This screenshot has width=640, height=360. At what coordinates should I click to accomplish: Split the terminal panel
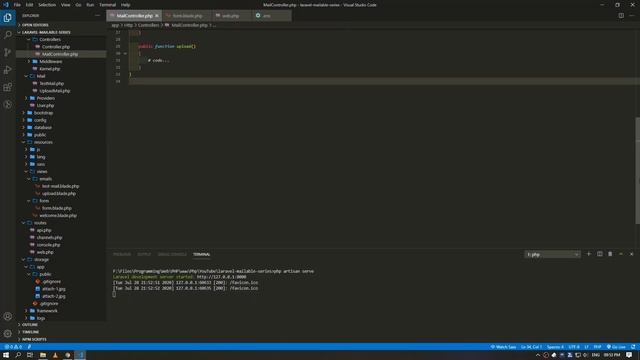coord(600,254)
